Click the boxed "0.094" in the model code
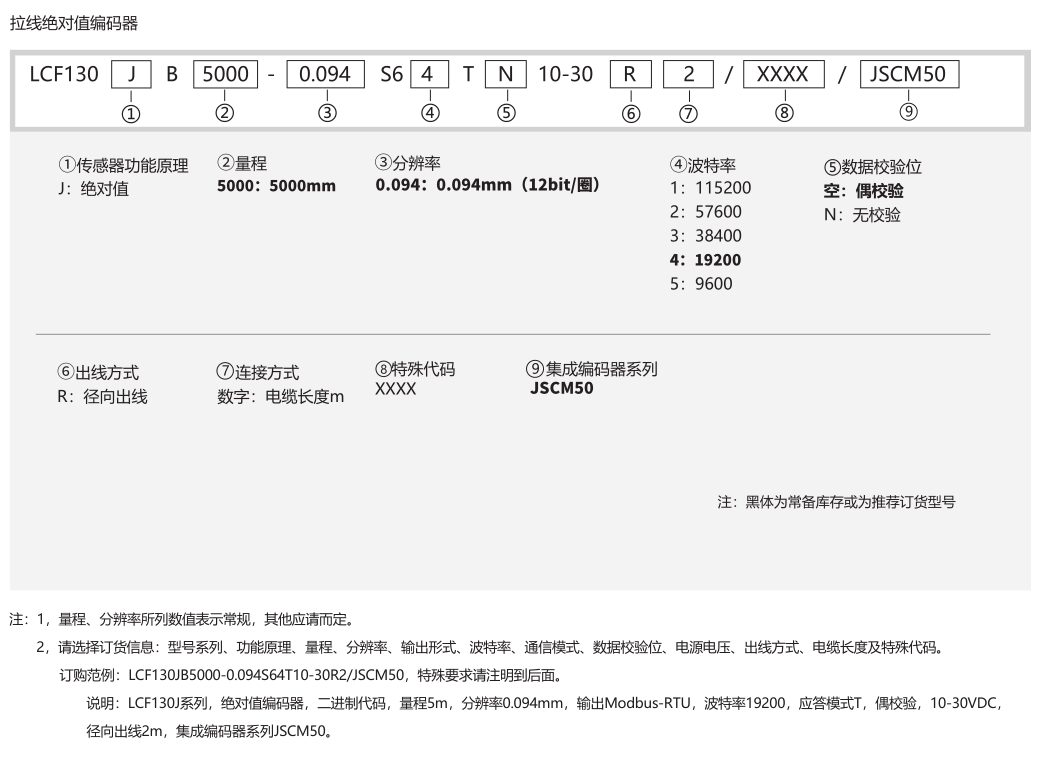 coord(325,74)
